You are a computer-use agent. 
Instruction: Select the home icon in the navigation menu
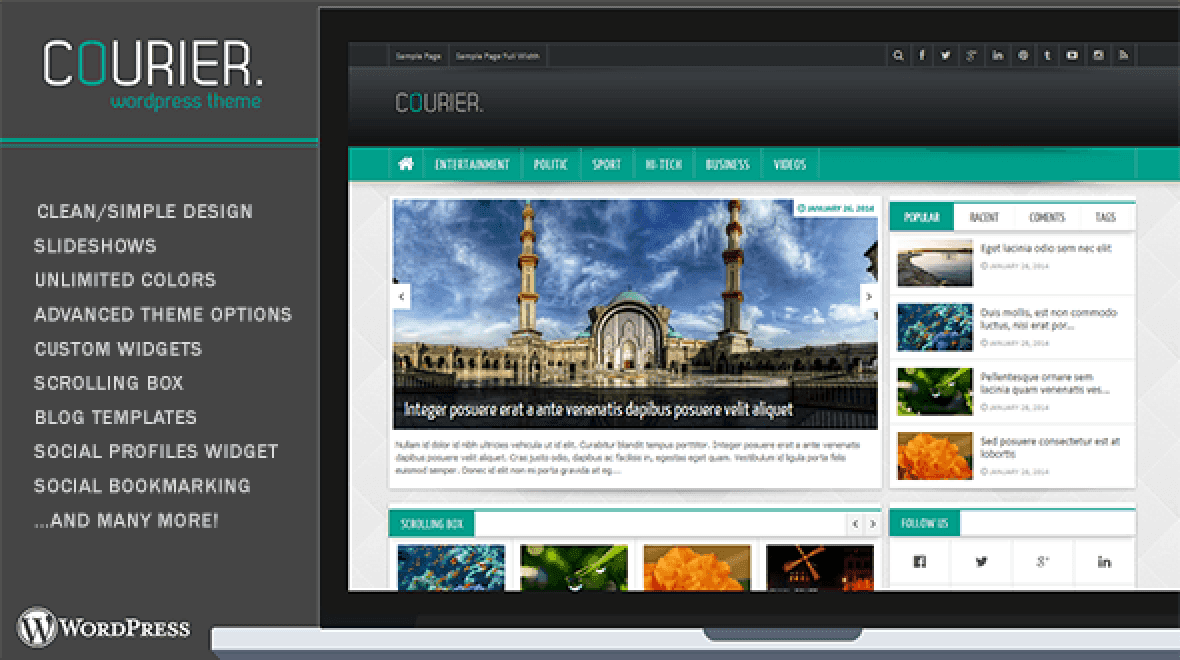(x=406, y=163)
